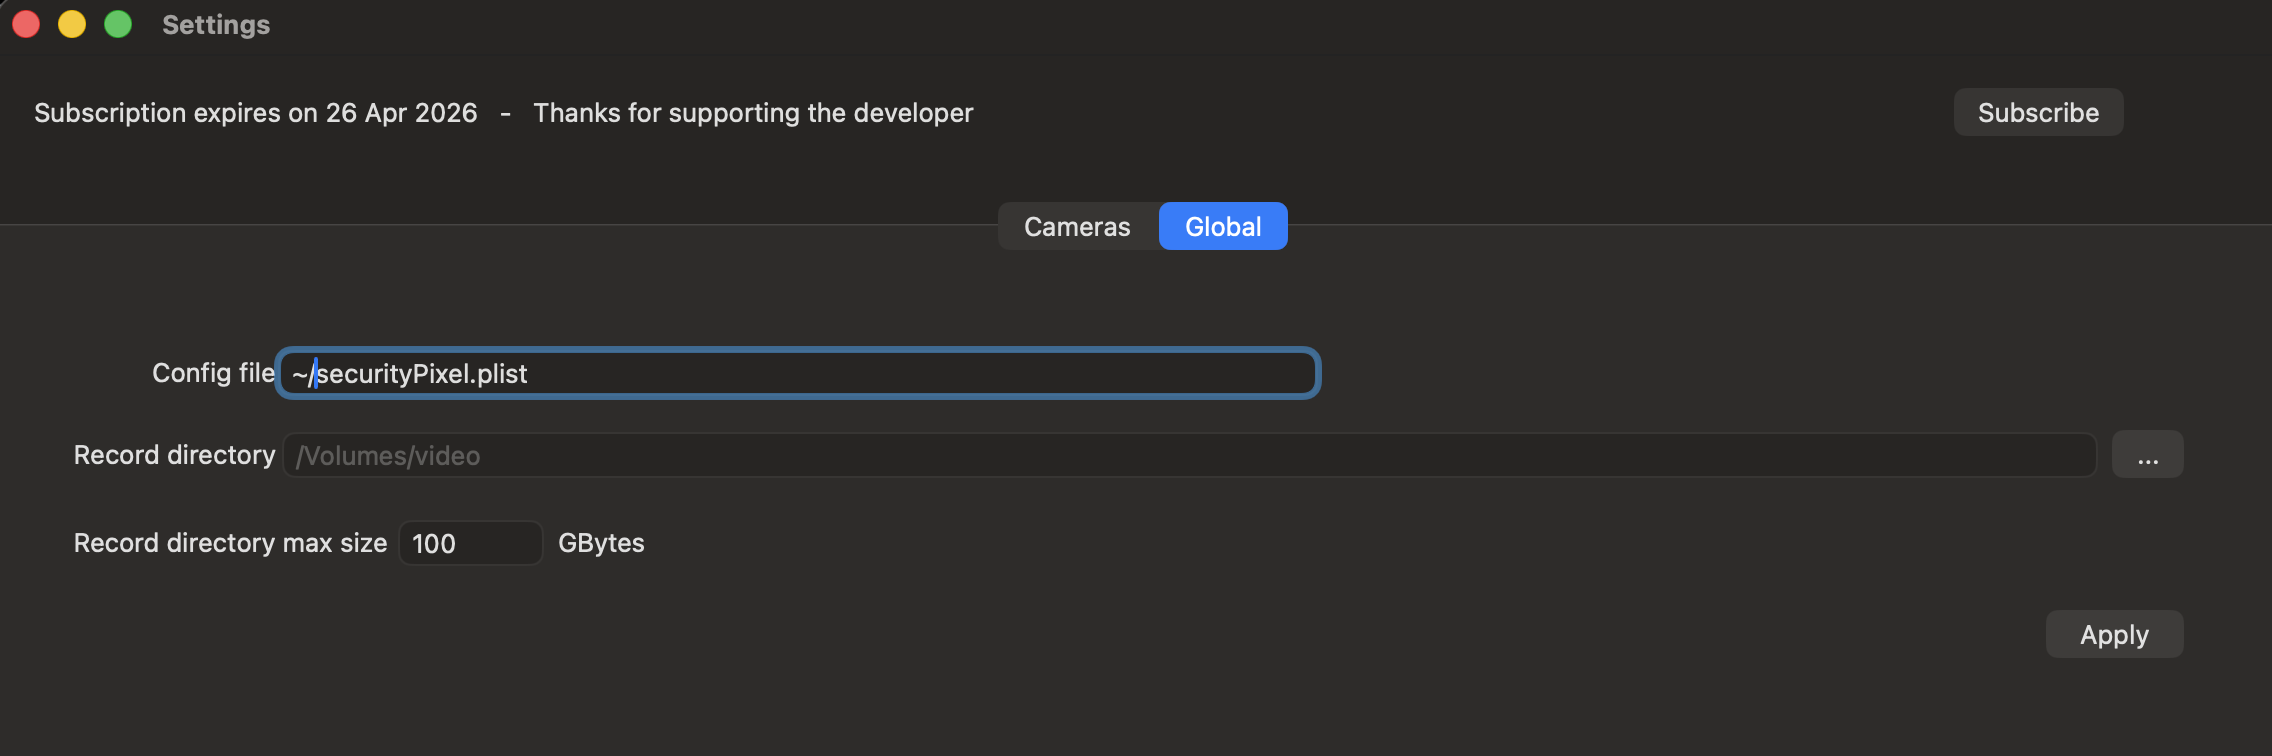Click the 'Record directory max size' label
Screen dimensions: 2272x756
tap(230, 543)
